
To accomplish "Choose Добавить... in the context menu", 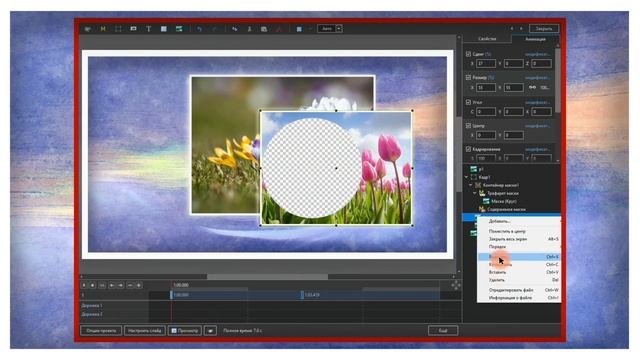I will 519,221.
